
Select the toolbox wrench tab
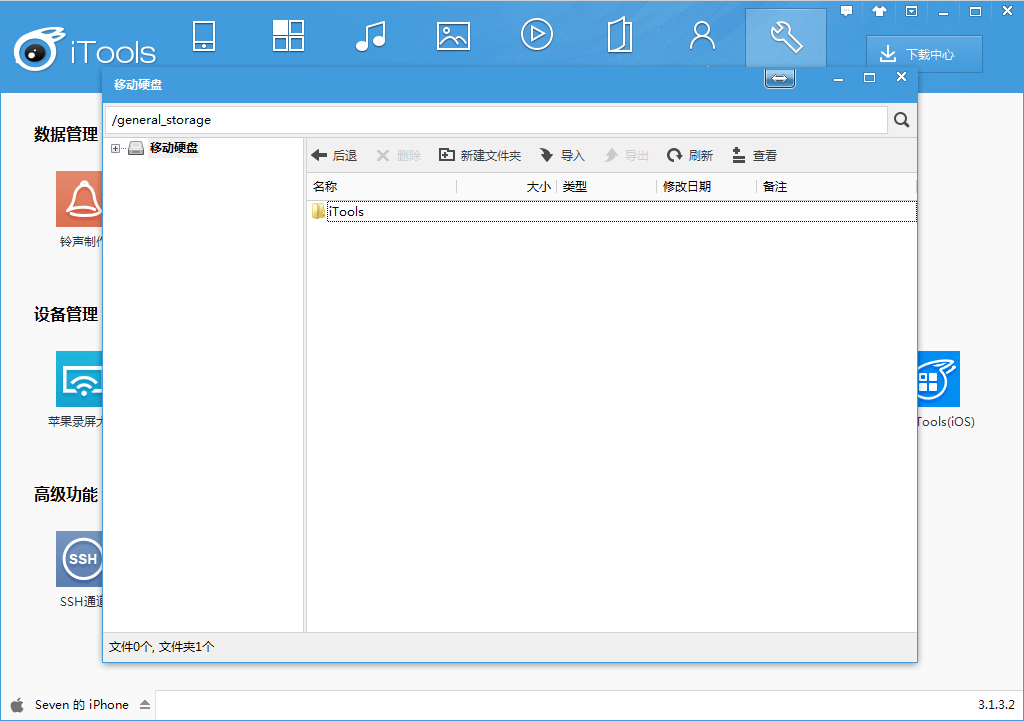(786, 37)
